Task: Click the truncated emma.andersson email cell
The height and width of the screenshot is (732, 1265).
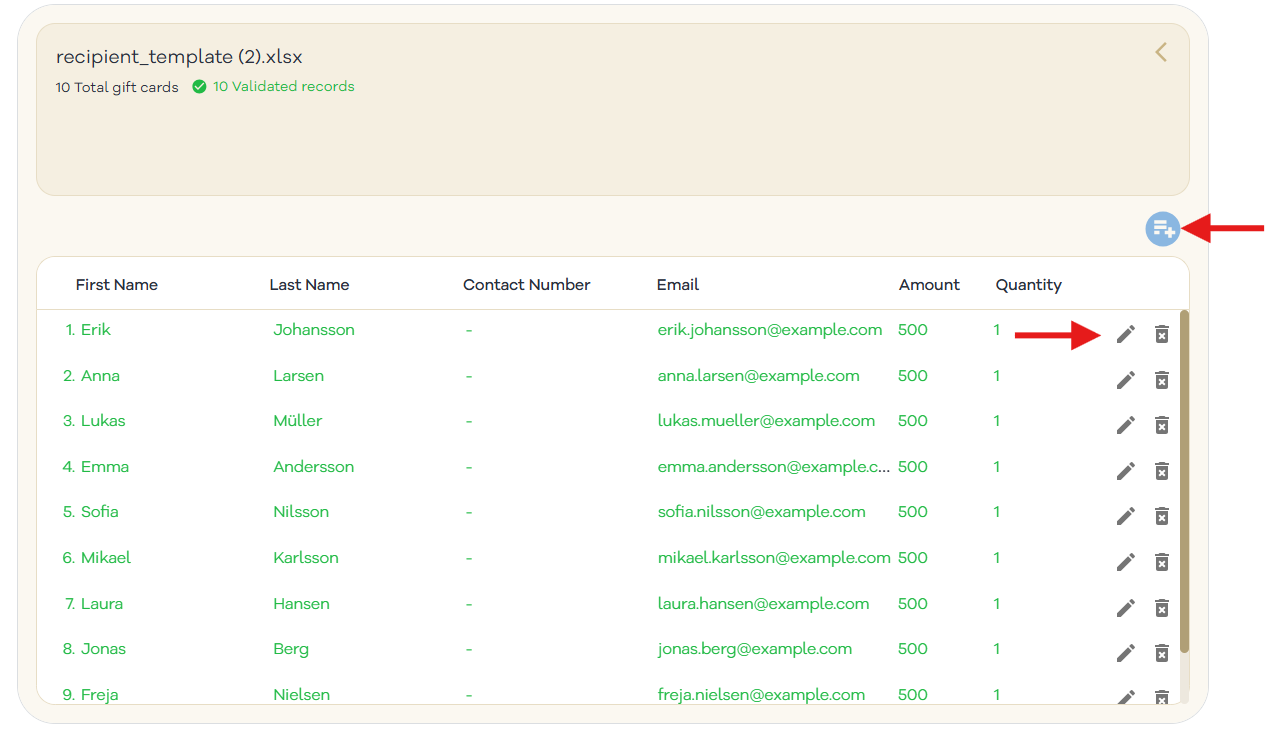Action: pyautogui.click(x=774, y=467)
